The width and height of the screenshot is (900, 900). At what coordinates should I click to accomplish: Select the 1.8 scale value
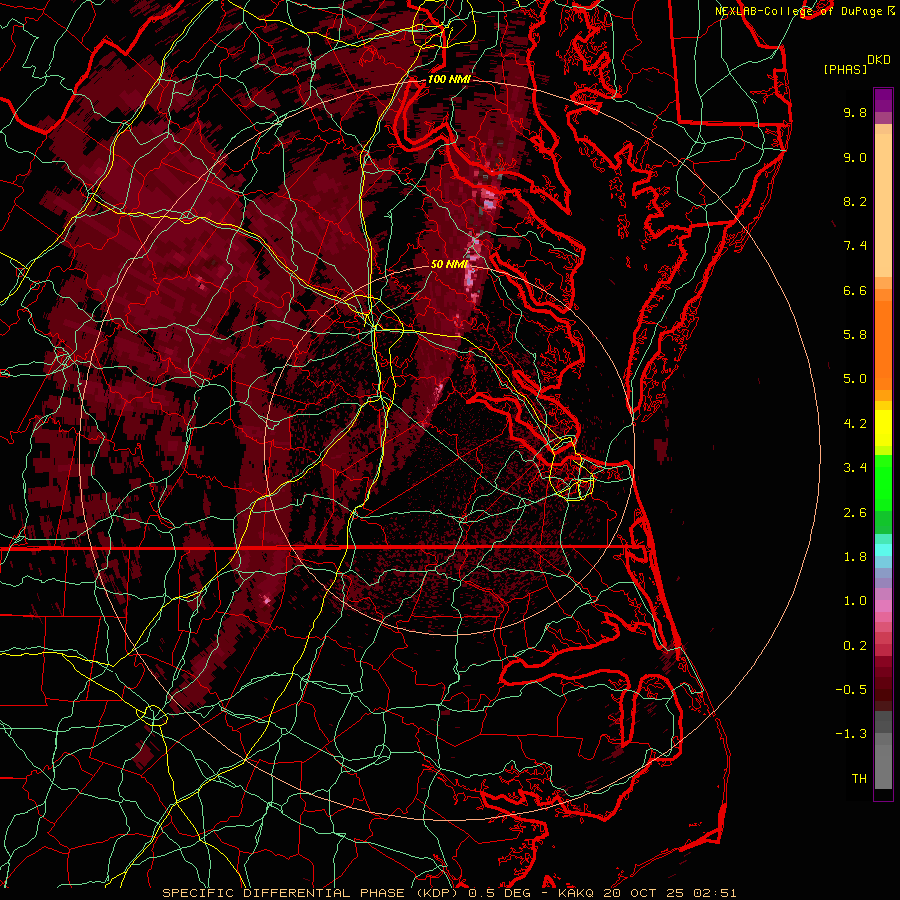[x=855, y=557]
